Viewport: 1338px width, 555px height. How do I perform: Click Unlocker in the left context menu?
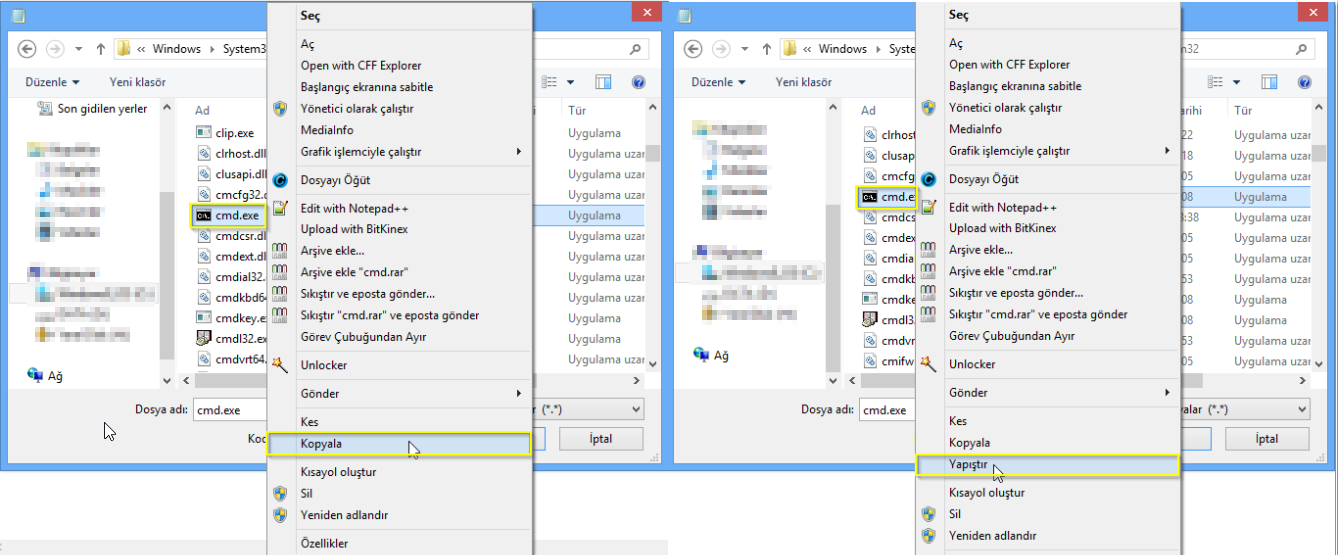pyautogui.click(x=325, y=365)
